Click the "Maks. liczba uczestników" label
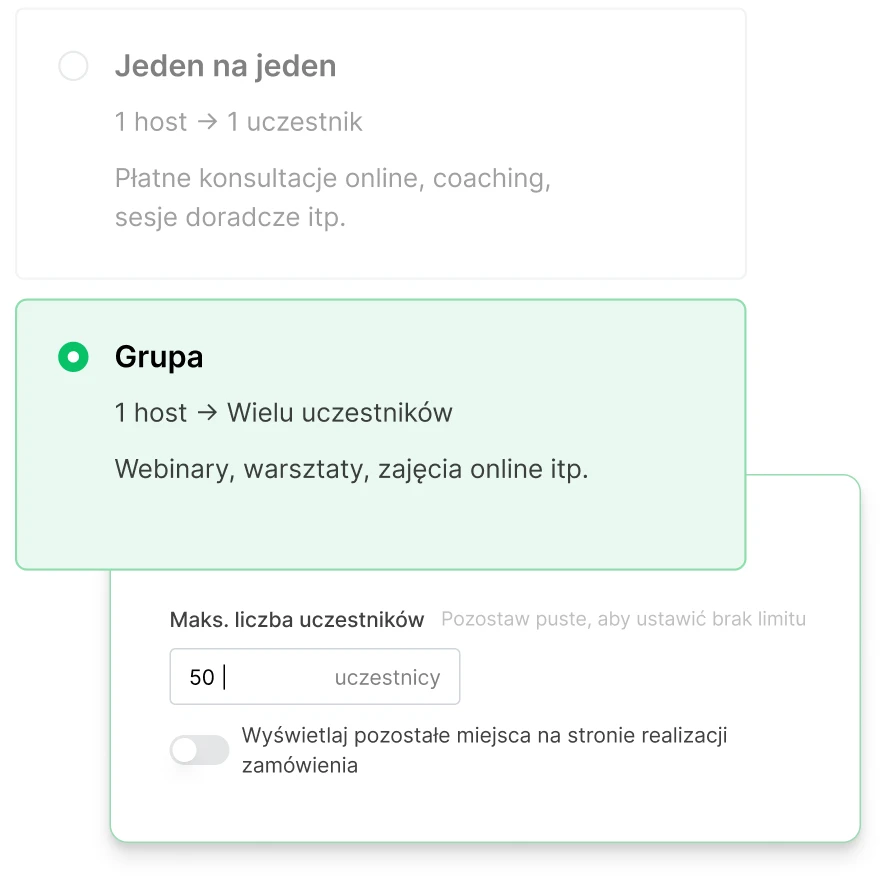The height and width of the screenshot is (876, 888). [297, 620]
